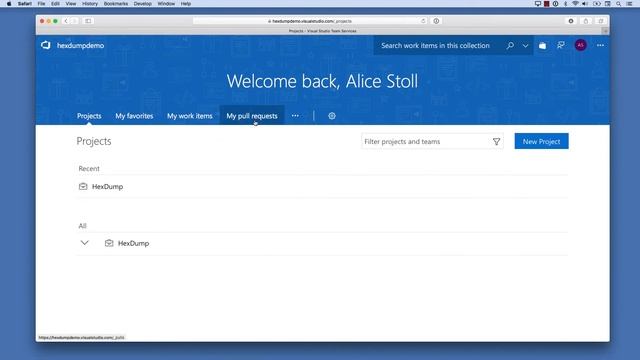The image size is (640, 360).
Task: Click the Projects - Visual Studio Team Services tab title
Action: coord(322,31)
